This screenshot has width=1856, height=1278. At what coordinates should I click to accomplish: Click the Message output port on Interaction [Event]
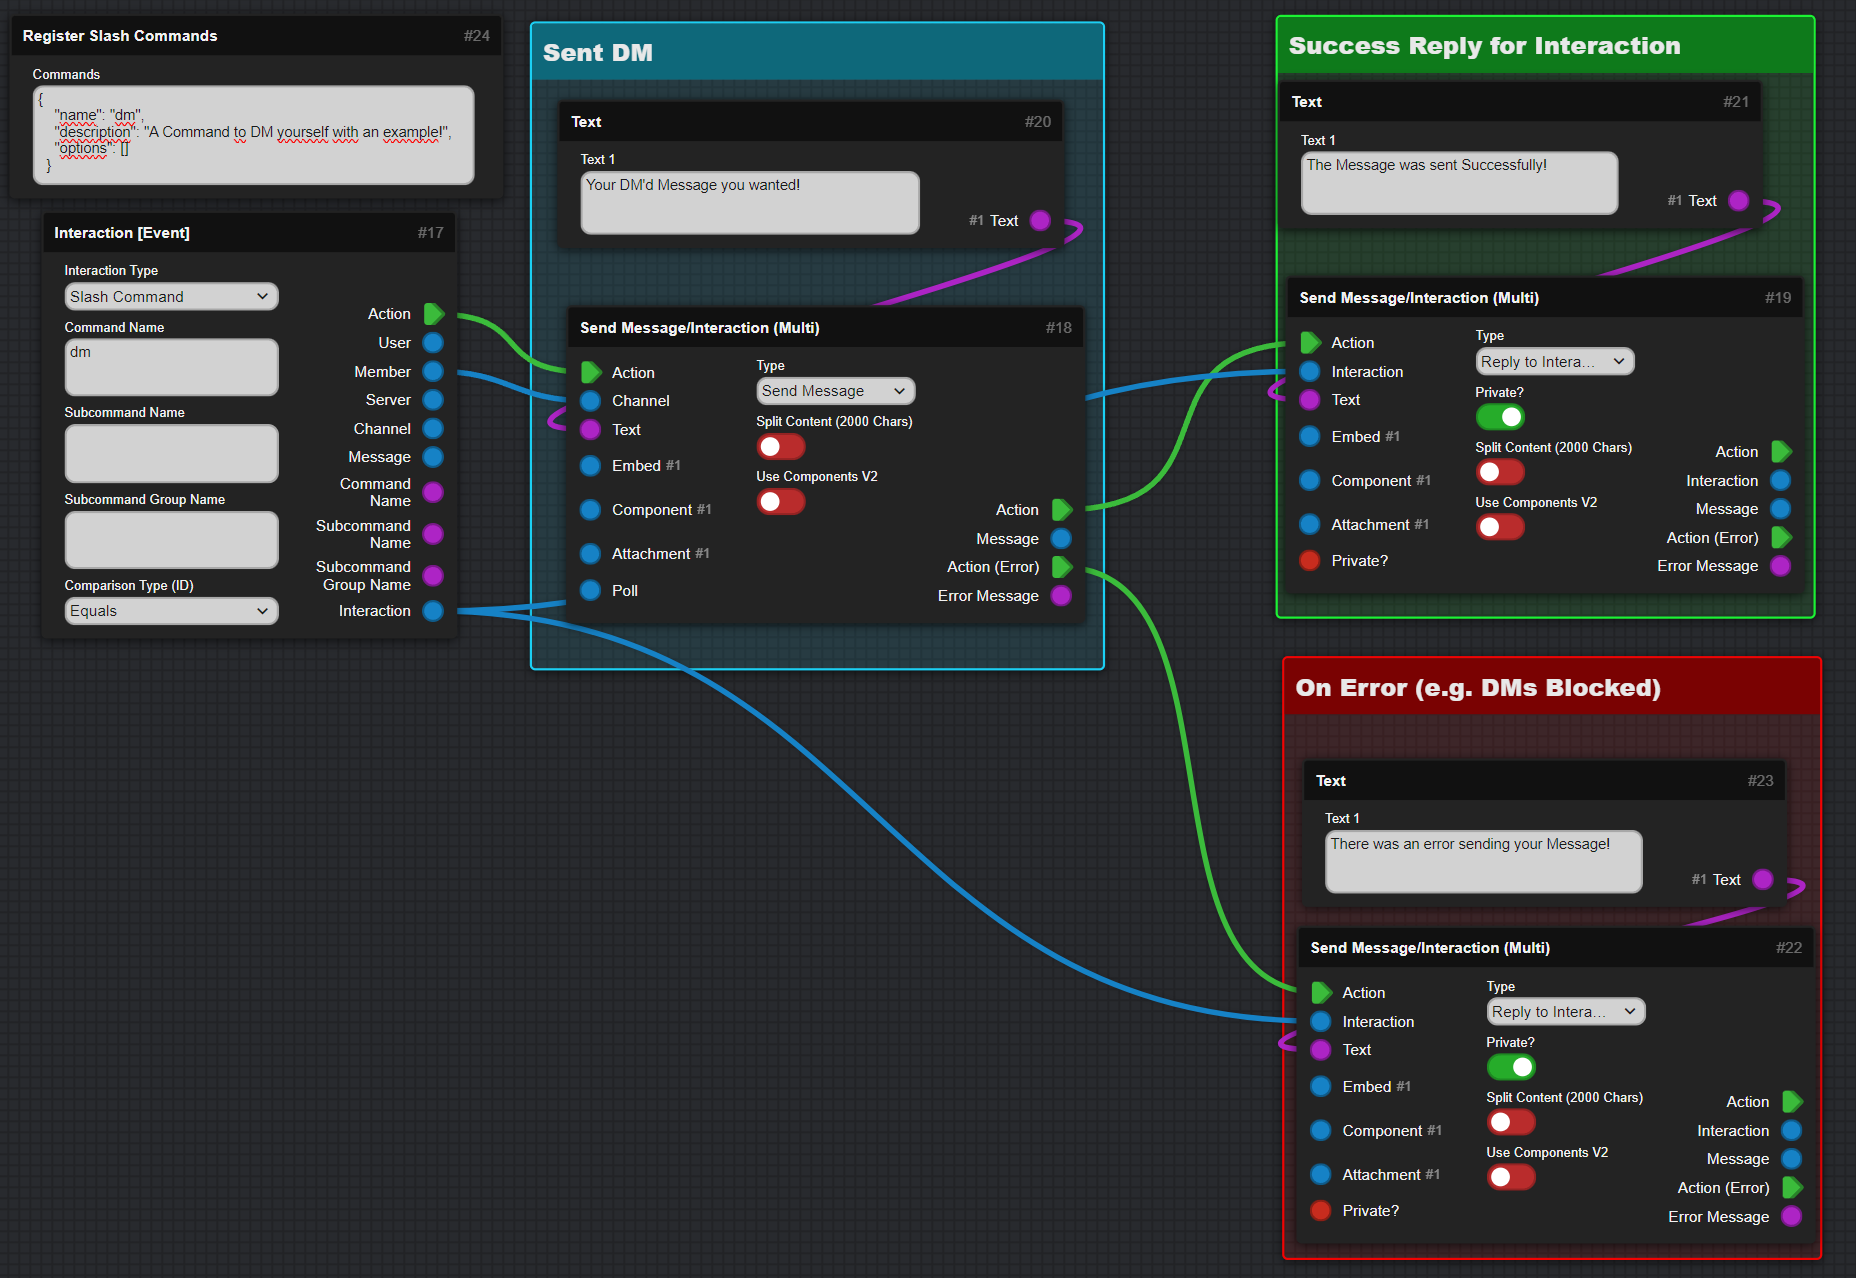click(x=433, y=457)
